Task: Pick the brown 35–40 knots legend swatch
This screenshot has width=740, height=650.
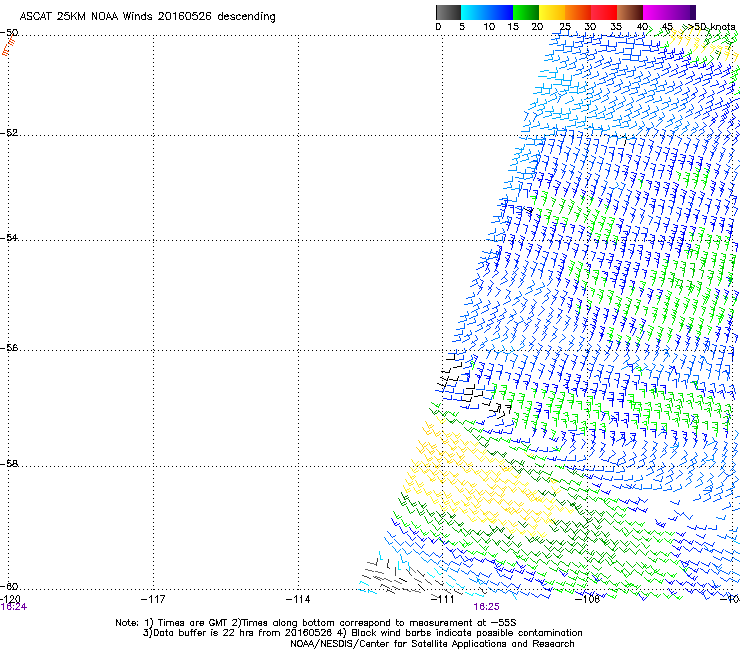Action: pyautogui.click(x=630, y=12)
